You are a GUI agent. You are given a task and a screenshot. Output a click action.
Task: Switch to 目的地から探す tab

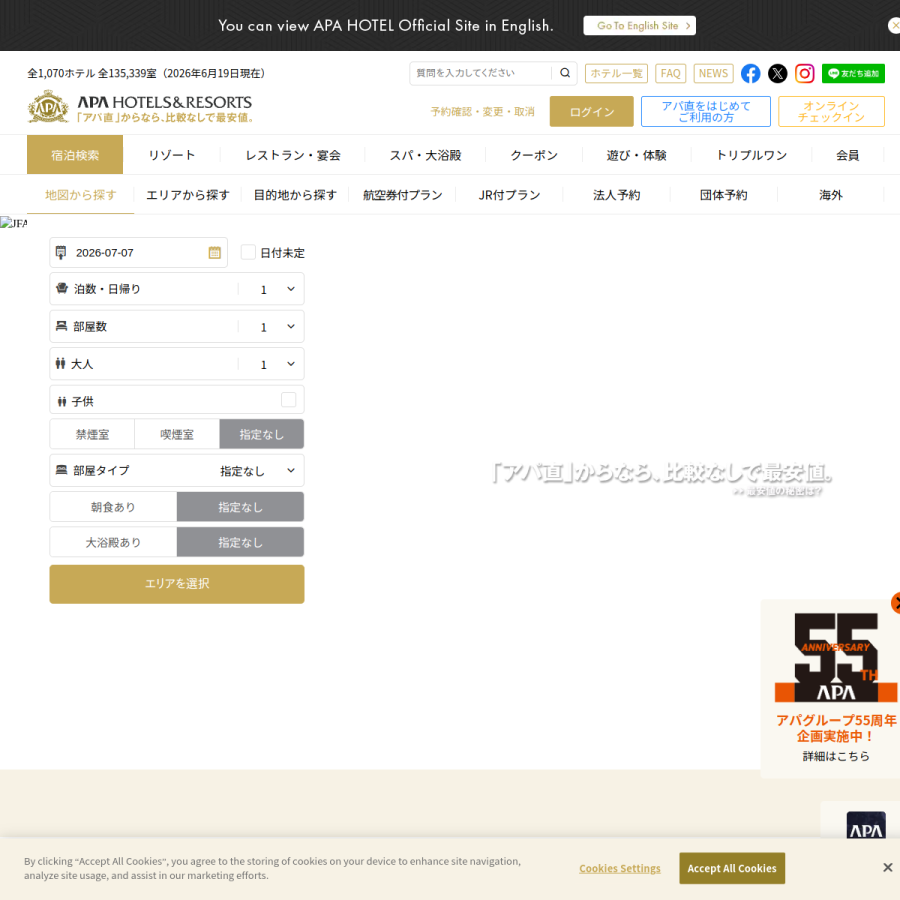pyautogui.click(x=295, y=195)
